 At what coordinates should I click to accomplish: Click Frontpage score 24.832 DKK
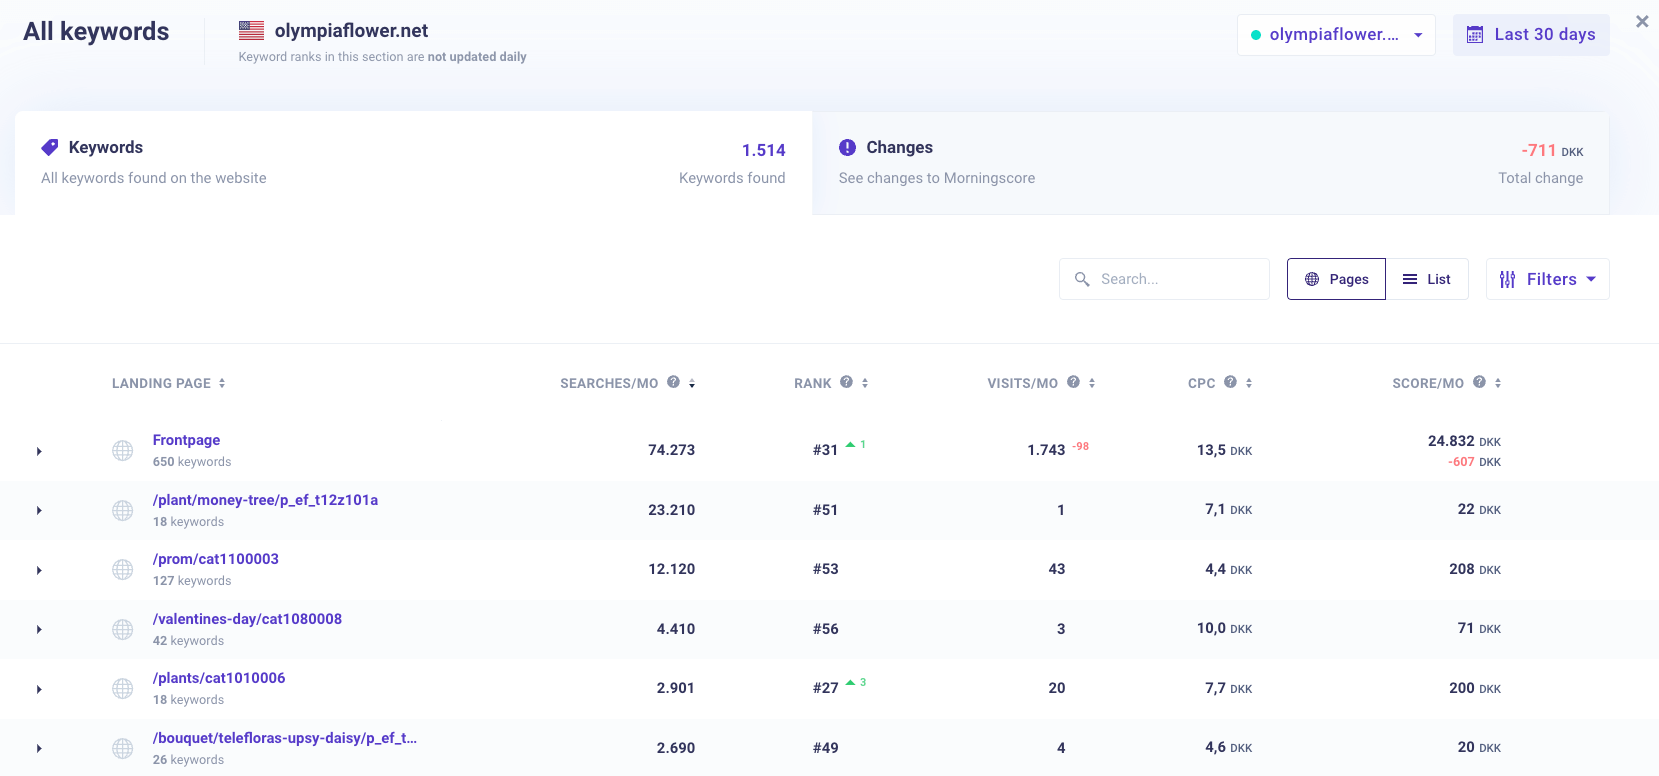click(1464, 441)
